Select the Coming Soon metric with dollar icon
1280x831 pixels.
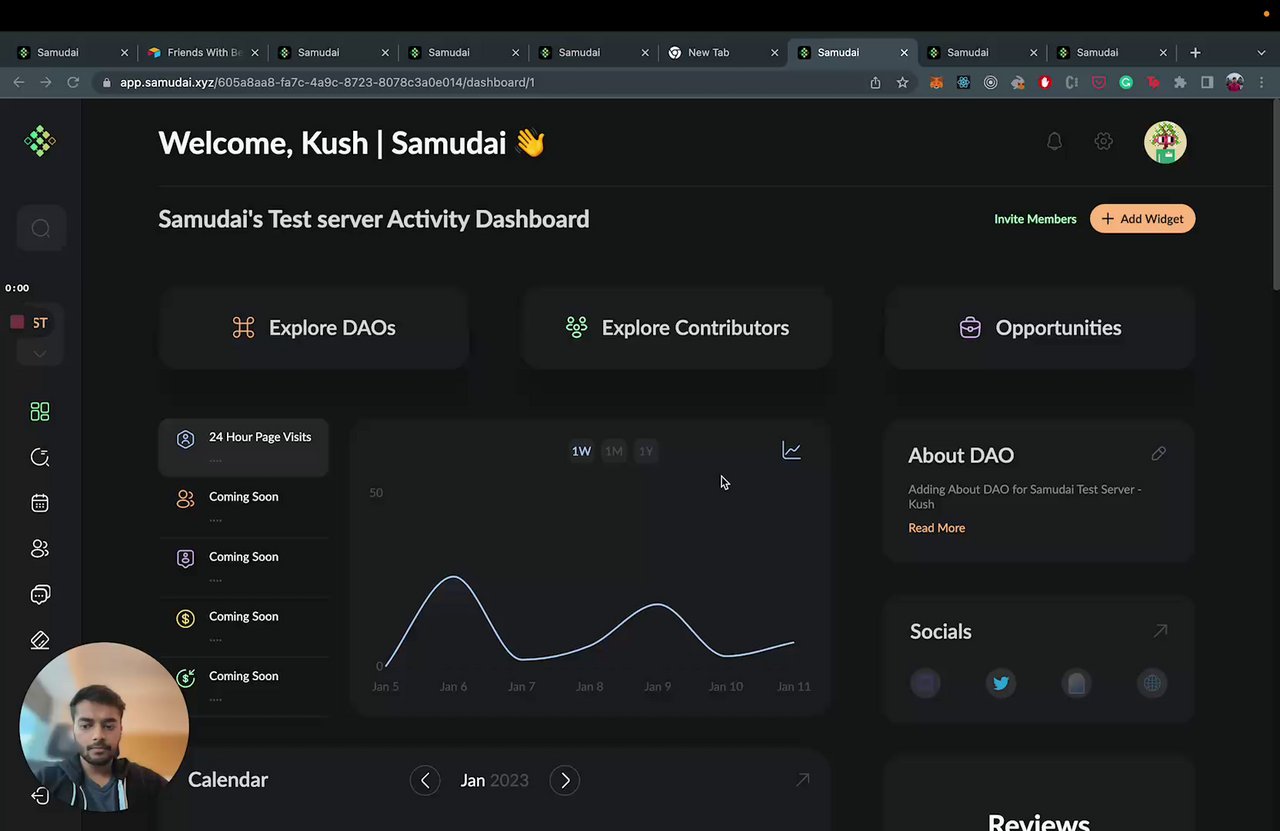point(243,627)
